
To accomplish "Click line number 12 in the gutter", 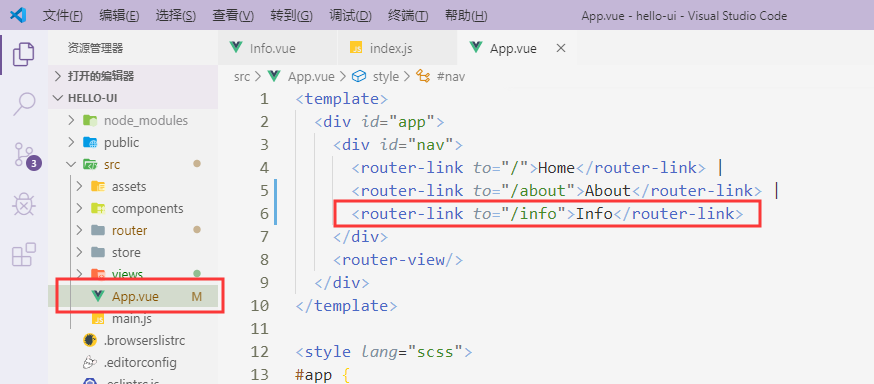I will point(260,352).
